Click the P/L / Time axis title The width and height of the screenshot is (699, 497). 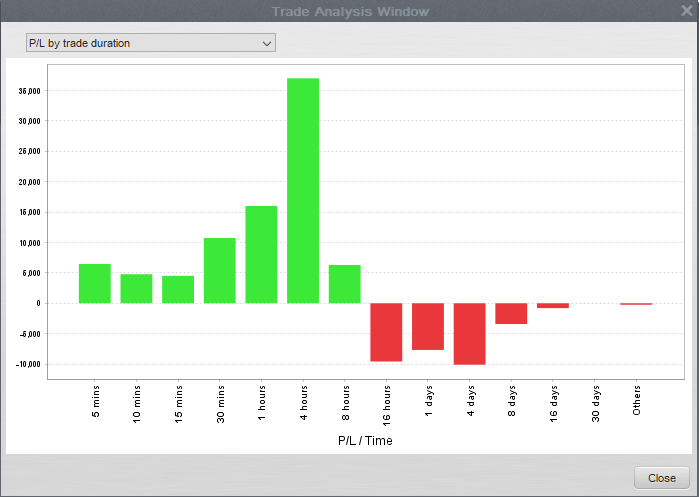tap(366, 438)
